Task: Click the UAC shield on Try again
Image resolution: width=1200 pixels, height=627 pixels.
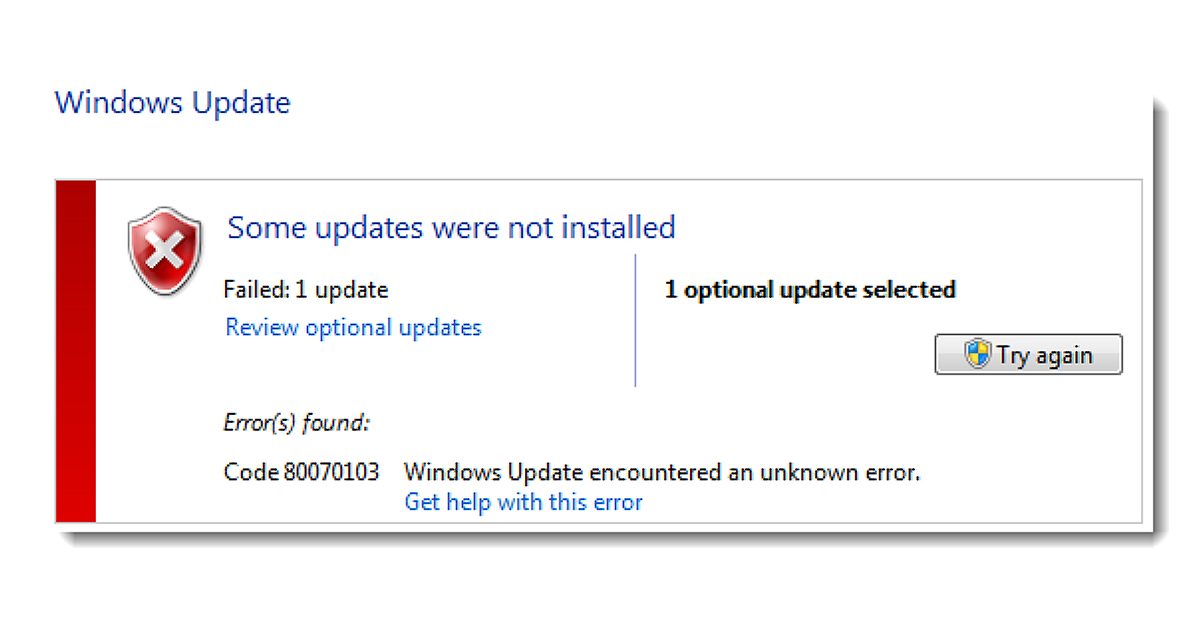Action: coord(977,354)
